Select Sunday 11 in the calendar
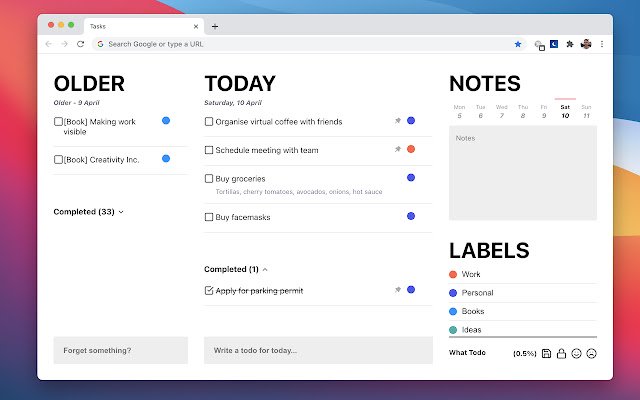Viewport: 640px width, 400px height. (x=587, y=111)
